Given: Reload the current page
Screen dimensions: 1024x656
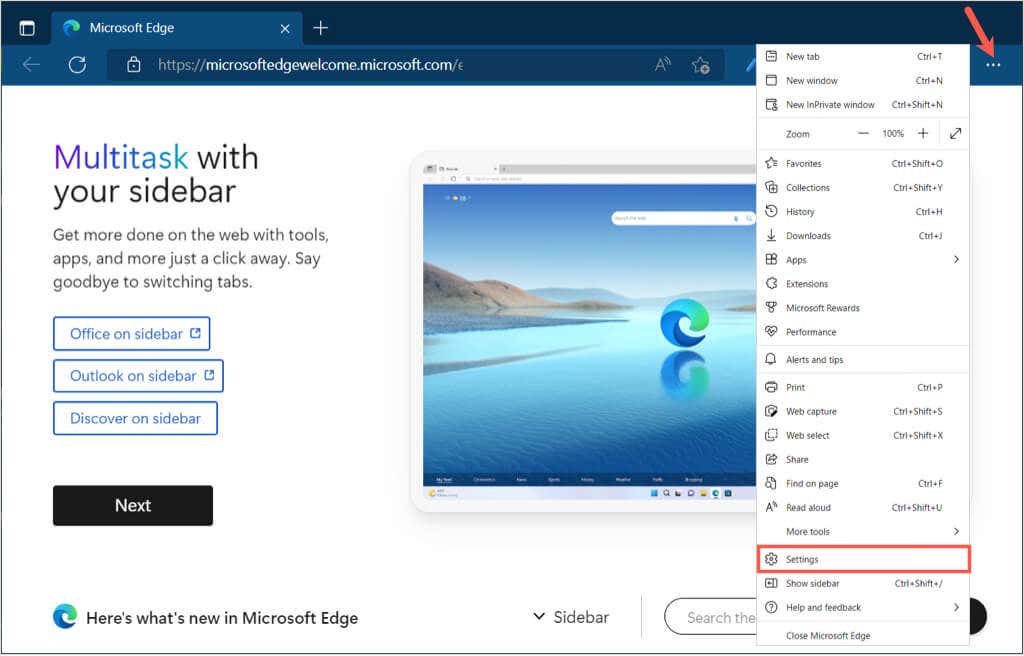Looking at the screenshot, I should [79, 64].
